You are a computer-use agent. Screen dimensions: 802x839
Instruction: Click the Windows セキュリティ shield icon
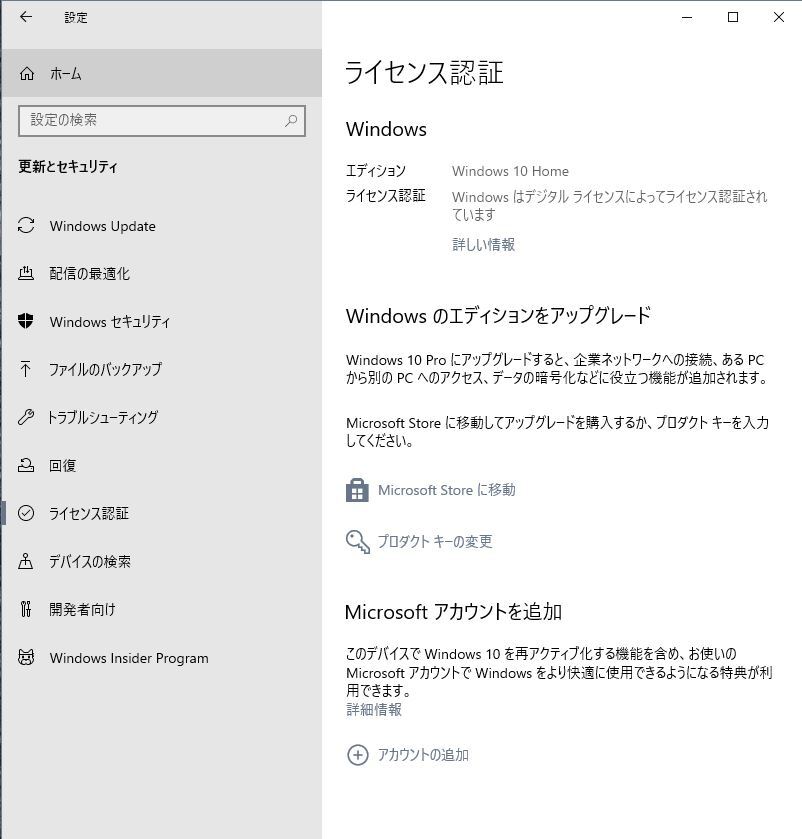click(x=26, y=321)
